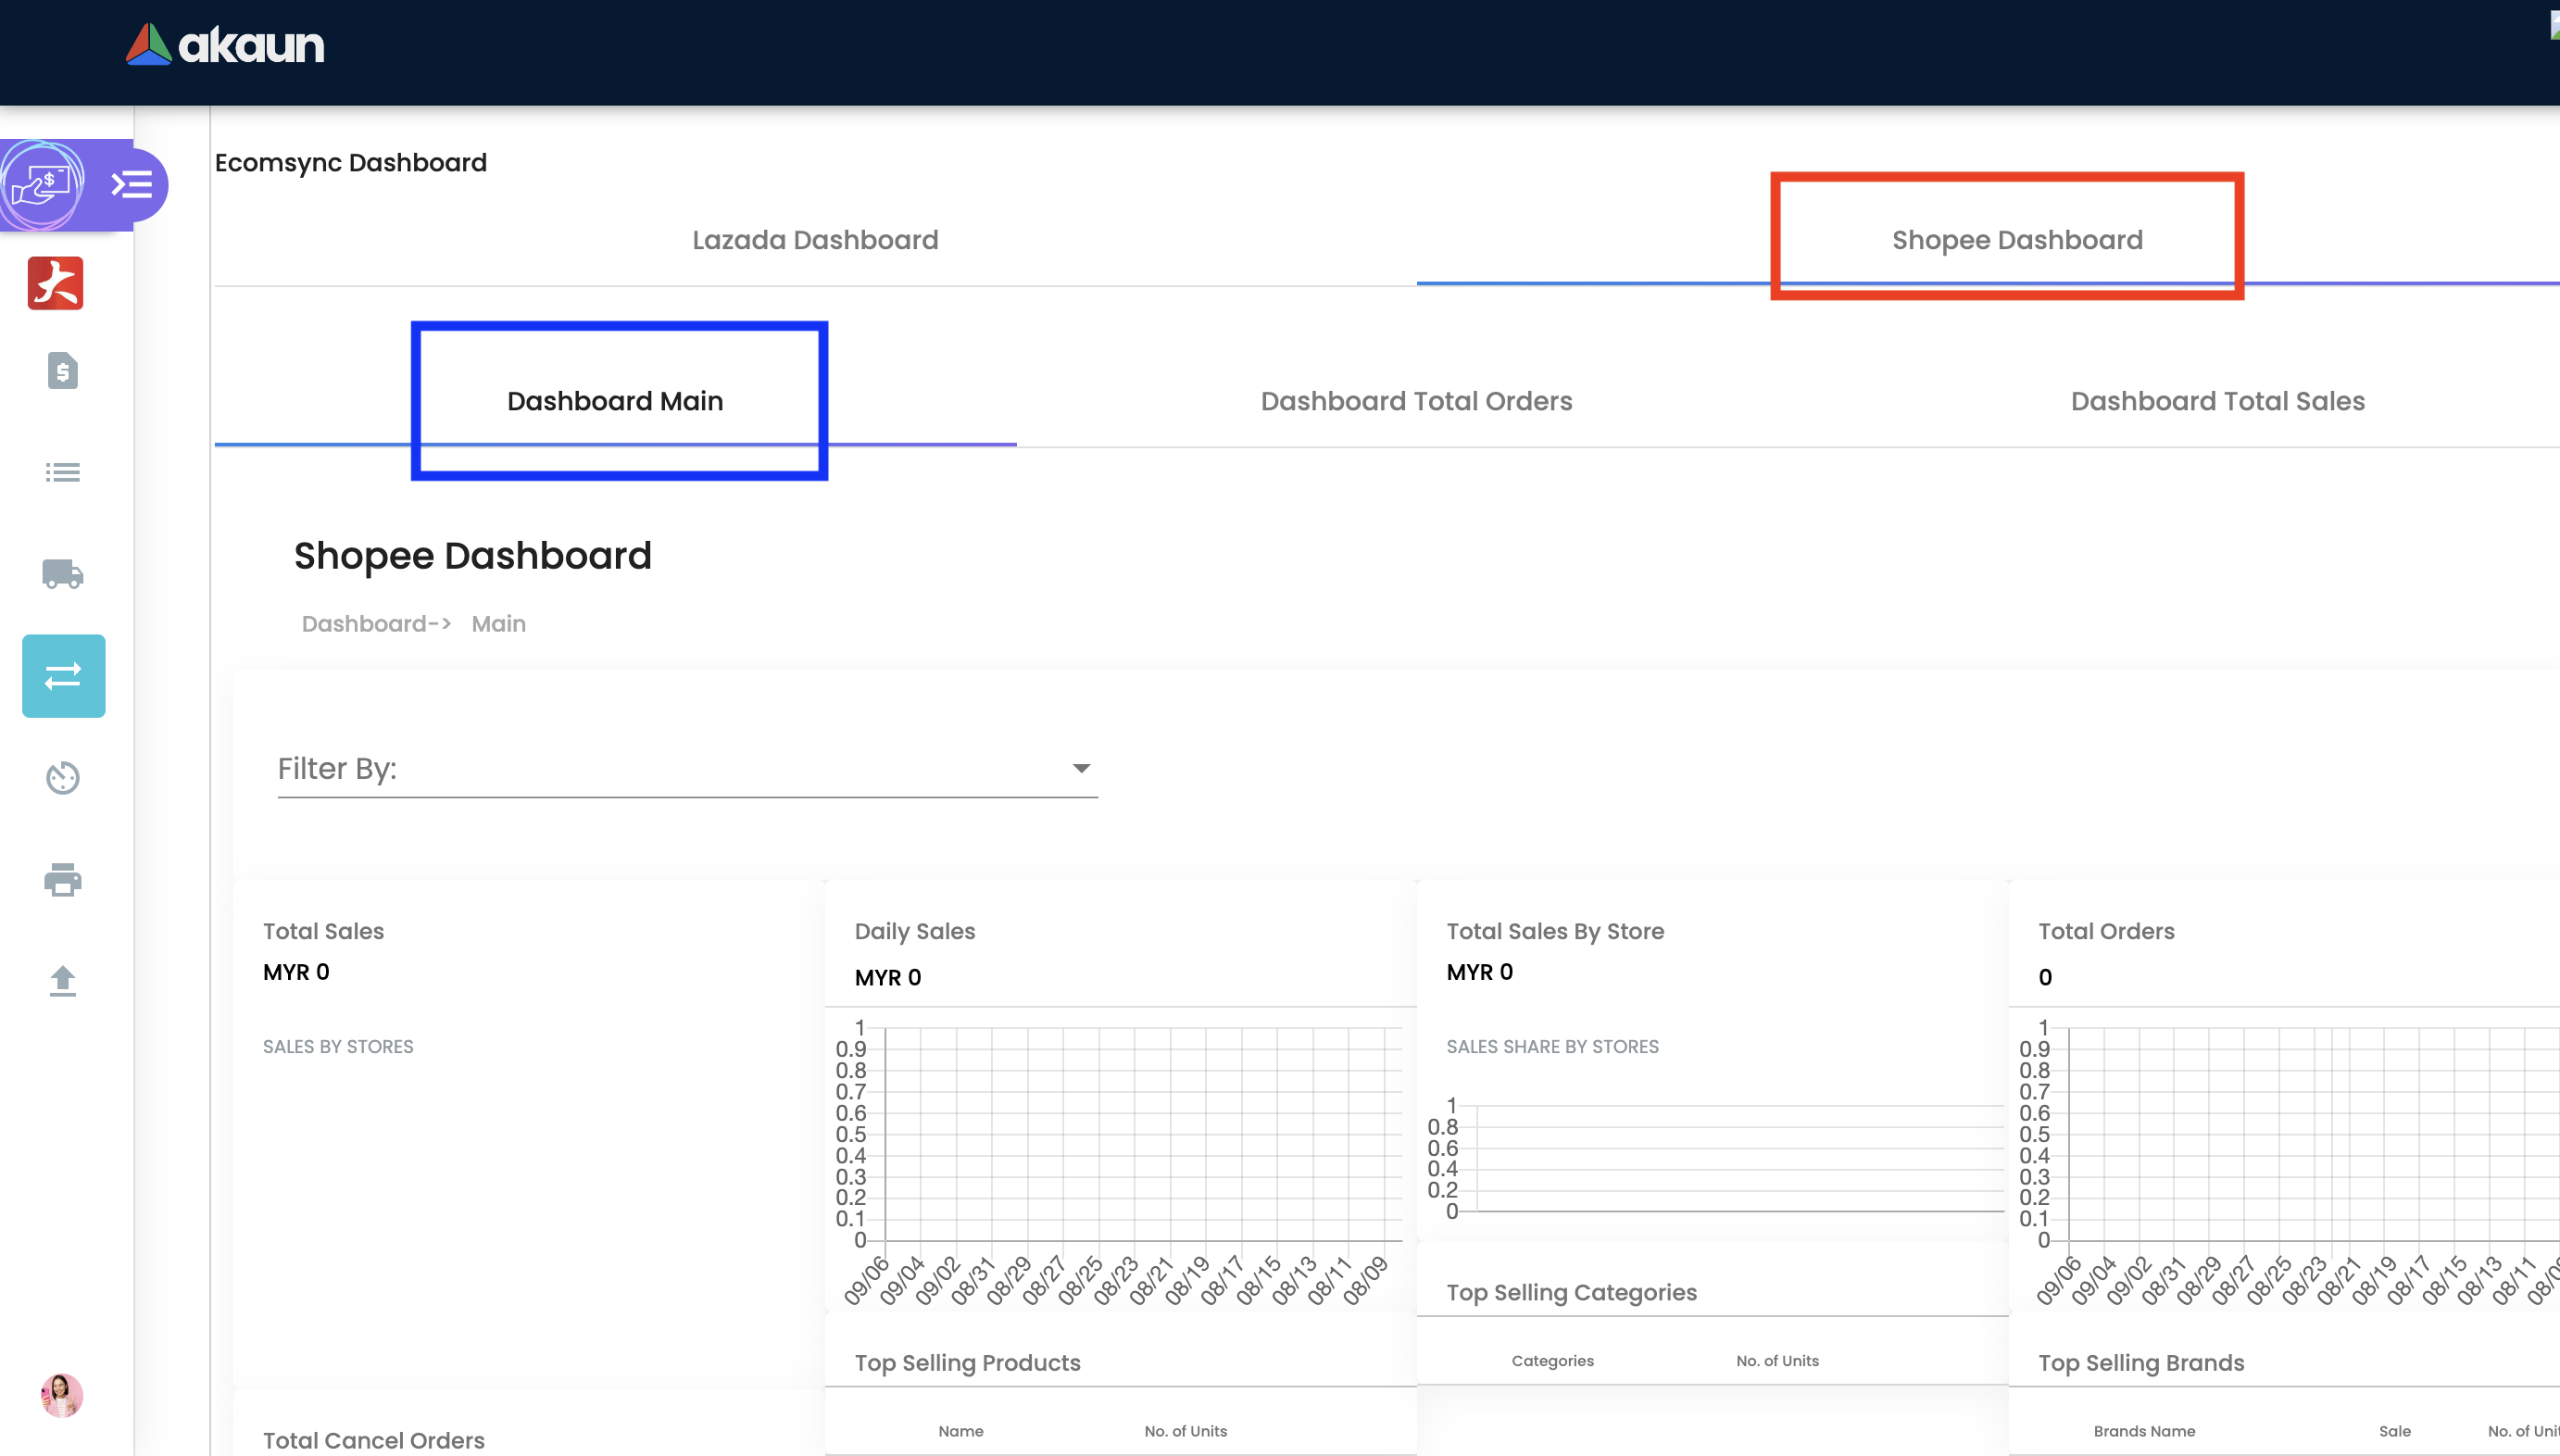Click the upload arrow sidebar icon
Viewport: 2560px width, 1456px height.
point(62,981)
